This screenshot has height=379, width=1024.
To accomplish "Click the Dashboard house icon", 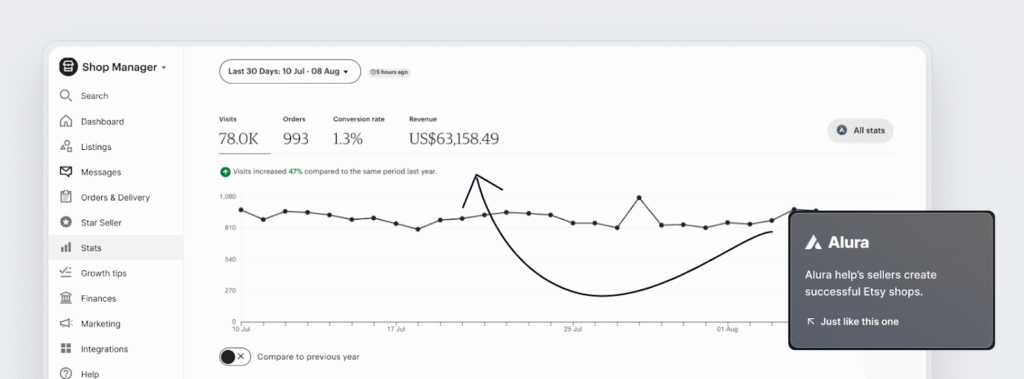I will 66,121.
